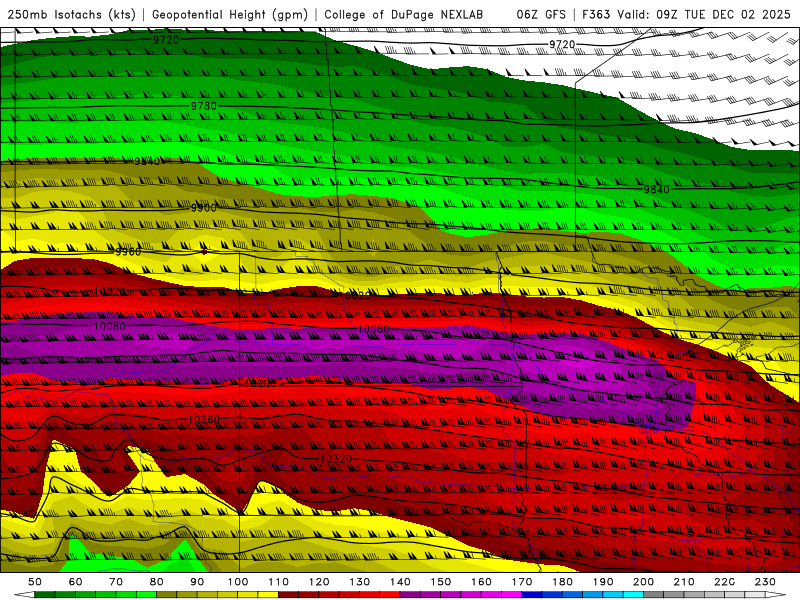
Task: Click the 230 value on the color scale
Action: tap(765, 582)
